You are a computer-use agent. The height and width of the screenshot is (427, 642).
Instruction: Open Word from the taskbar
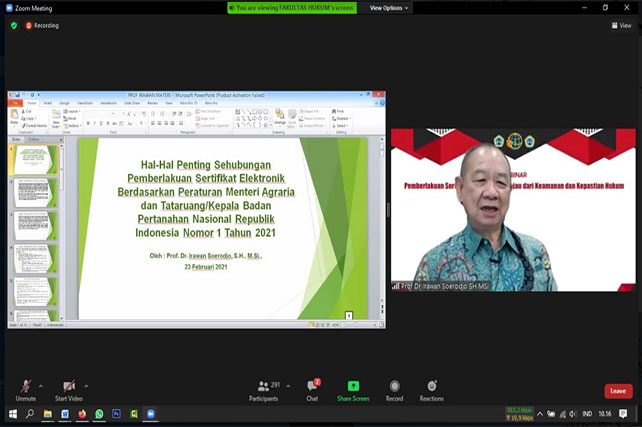(x=65, y=414)
